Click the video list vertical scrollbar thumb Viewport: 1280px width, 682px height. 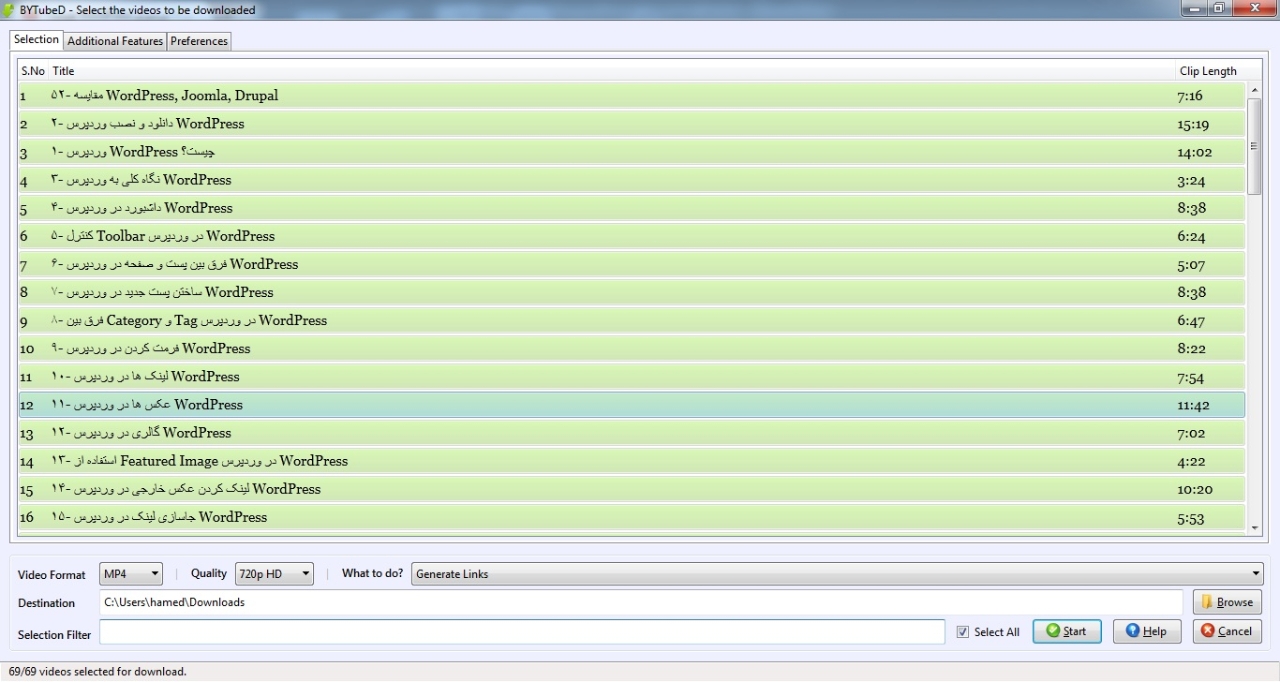coord(1255,146)
